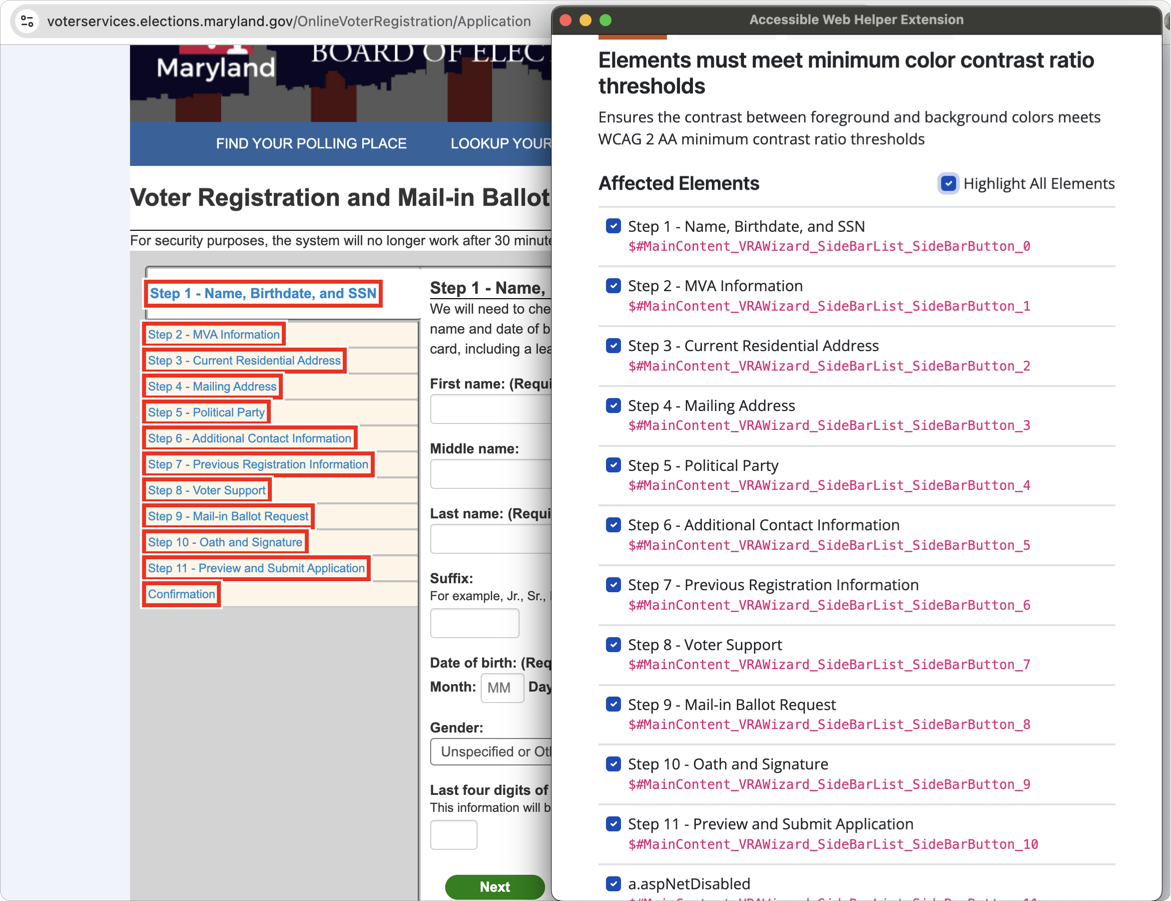The image size is (1171, 901).
Task: Open the LOOKUP YOUR menu item
Action: click(500, 143)
